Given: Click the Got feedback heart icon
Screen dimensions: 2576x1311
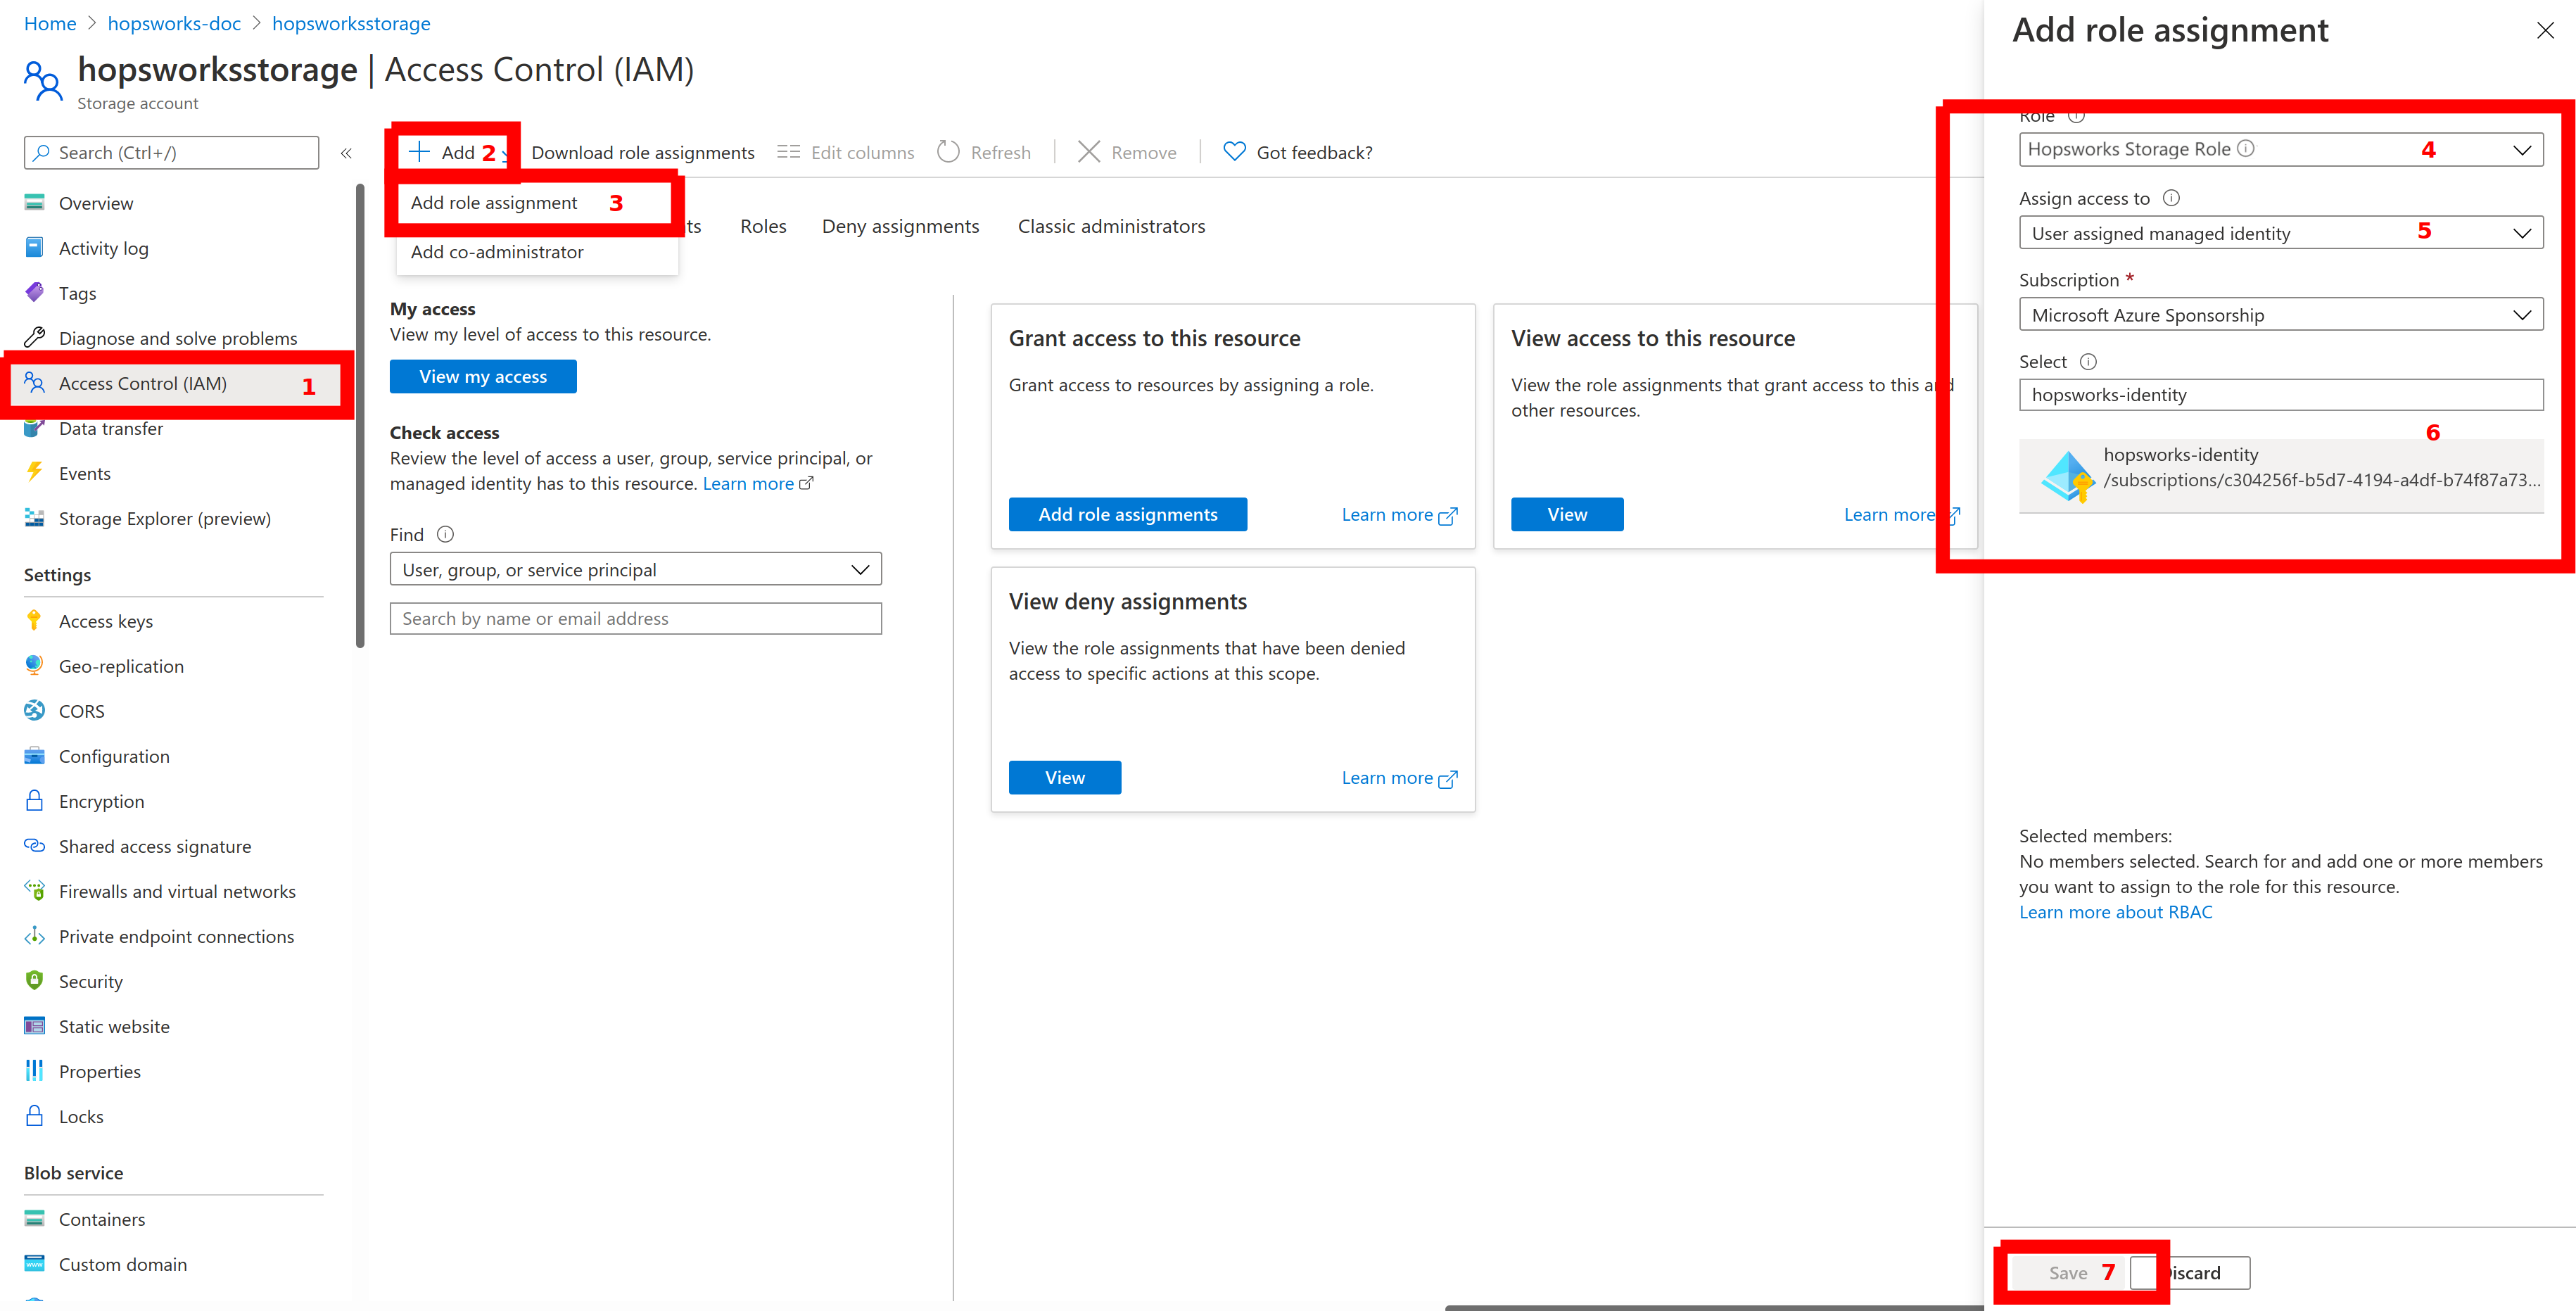Looking at the screenshot, I should [1234, 152].
